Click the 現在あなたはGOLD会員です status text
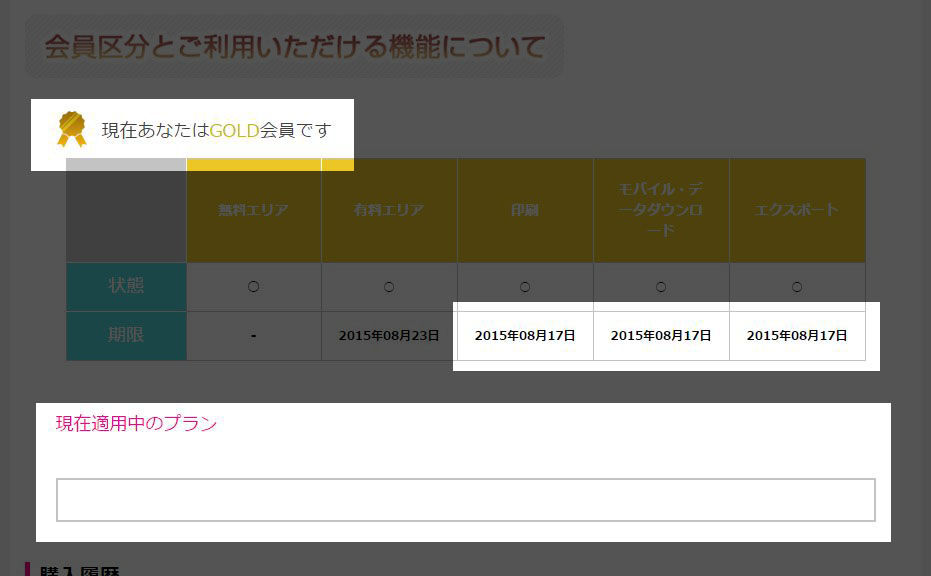The width and height of the screenshot is (931, 576). pos(216,130)
